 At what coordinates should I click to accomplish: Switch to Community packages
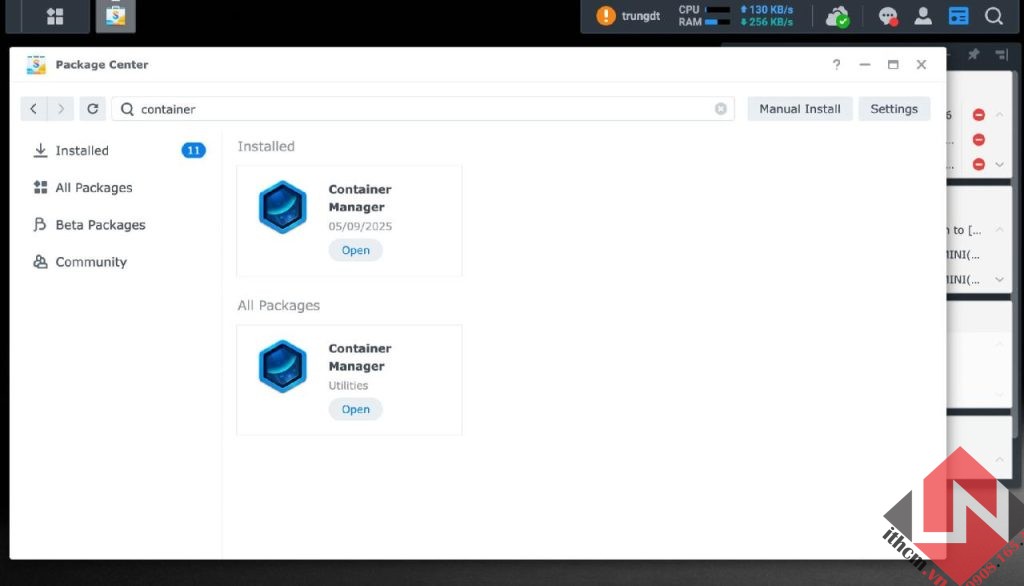coord(89,261)
